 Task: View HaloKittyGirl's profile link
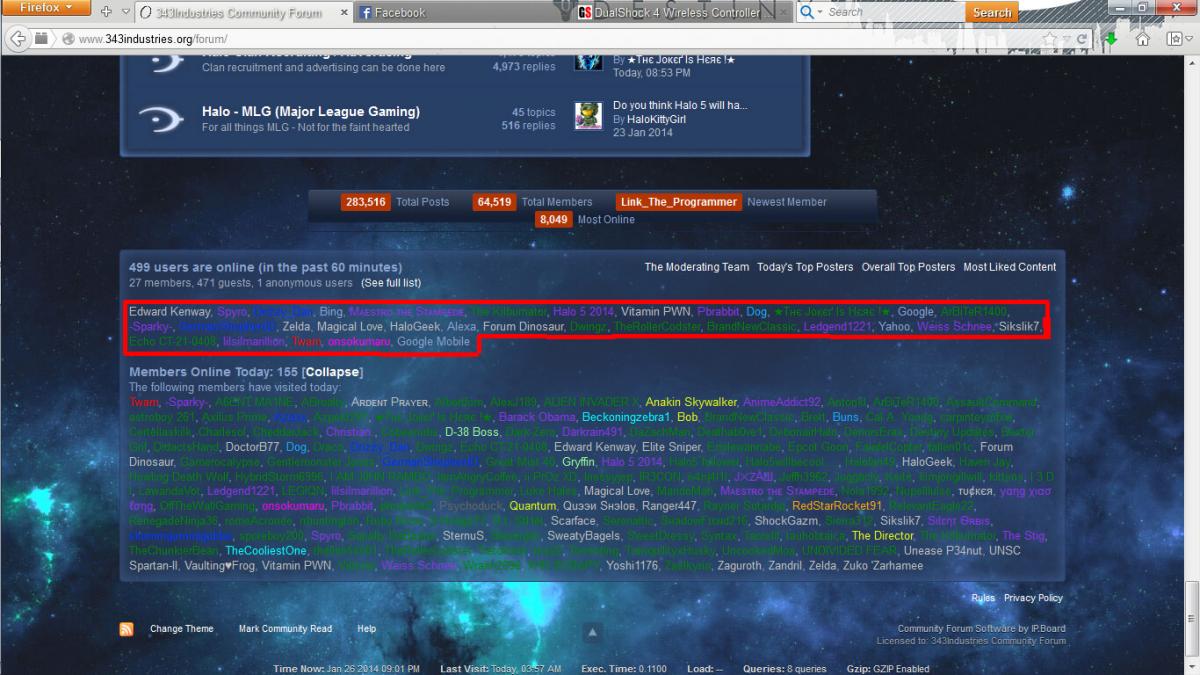click(656, 119)
